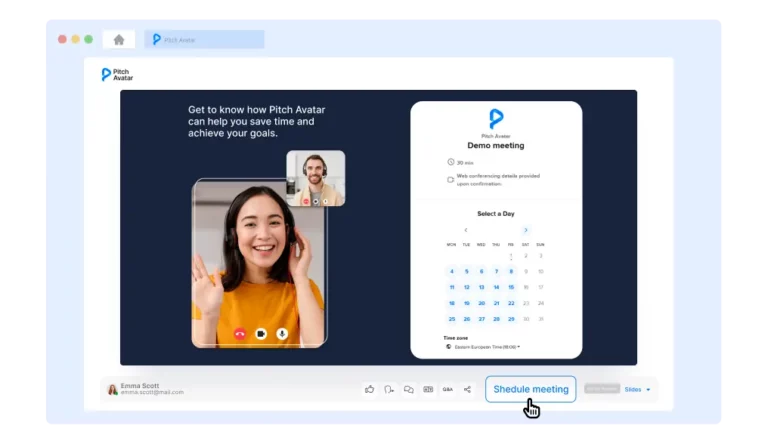
Task: Click the red hang-up call icon
Action: (x=240, y=334)
